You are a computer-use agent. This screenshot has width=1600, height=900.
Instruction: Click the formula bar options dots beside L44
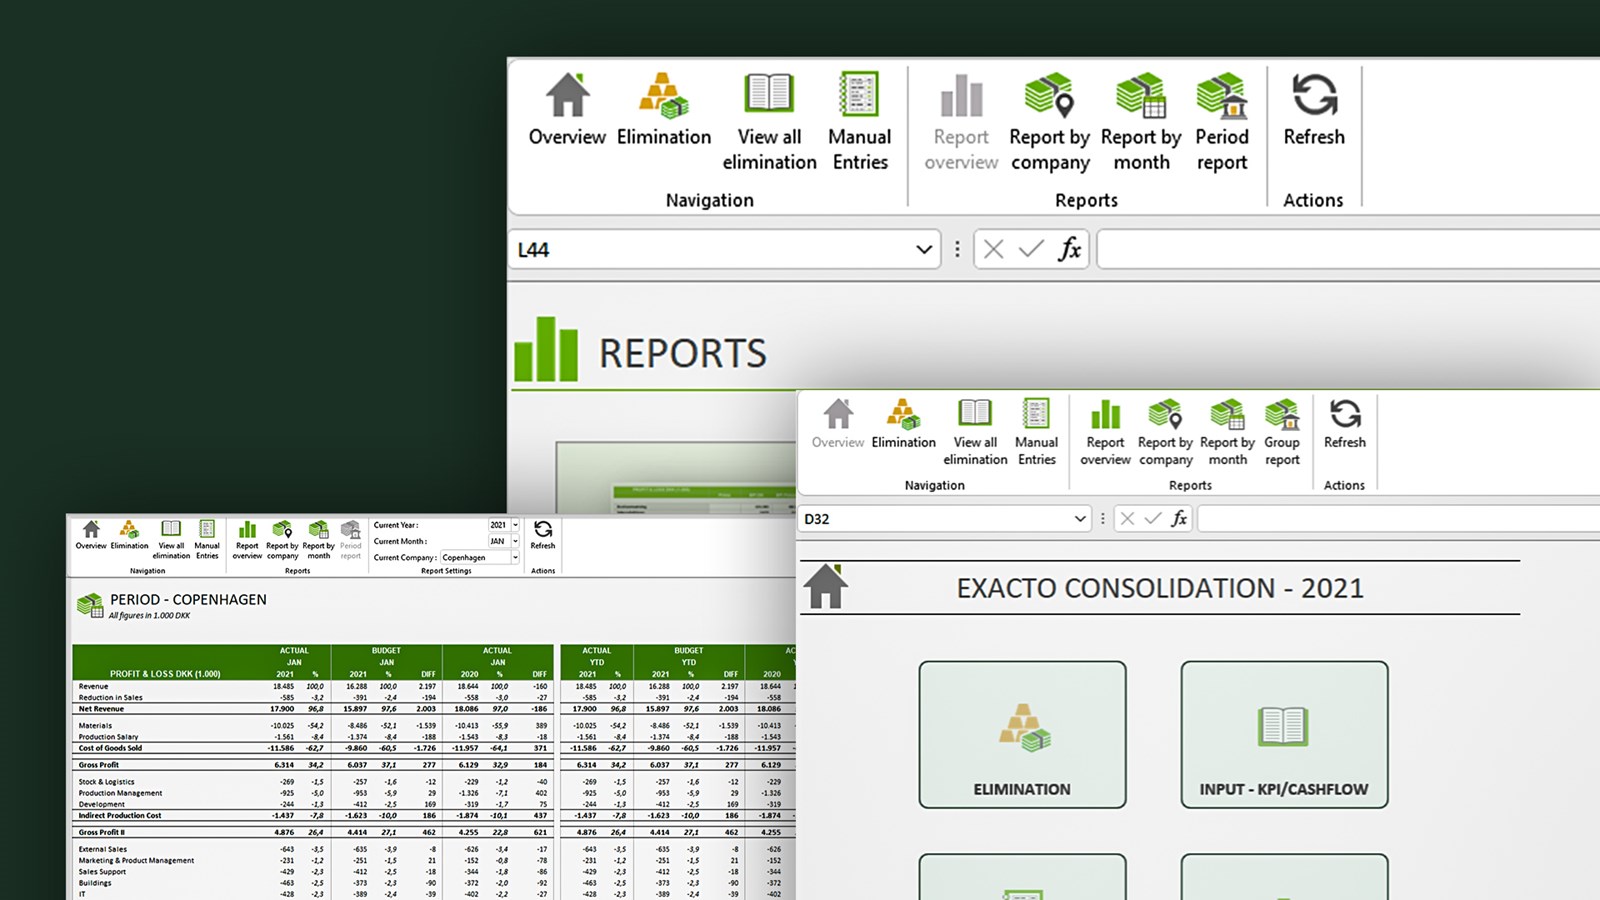(957, 249)
